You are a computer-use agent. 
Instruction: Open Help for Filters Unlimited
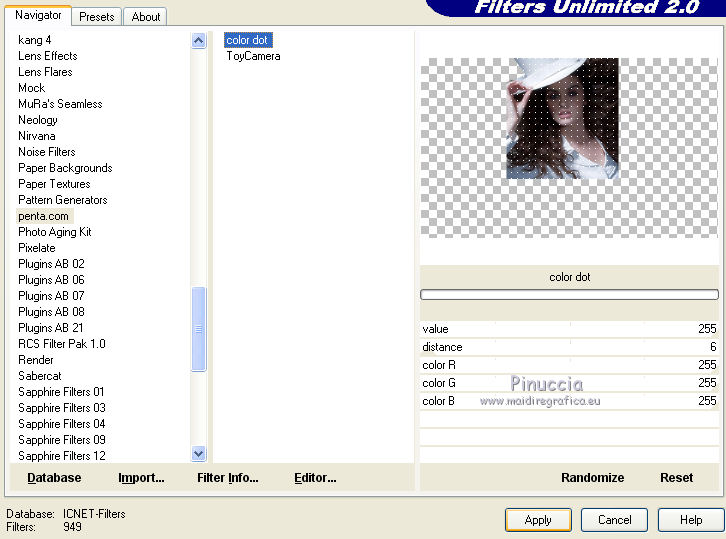(x=691, y=520)
